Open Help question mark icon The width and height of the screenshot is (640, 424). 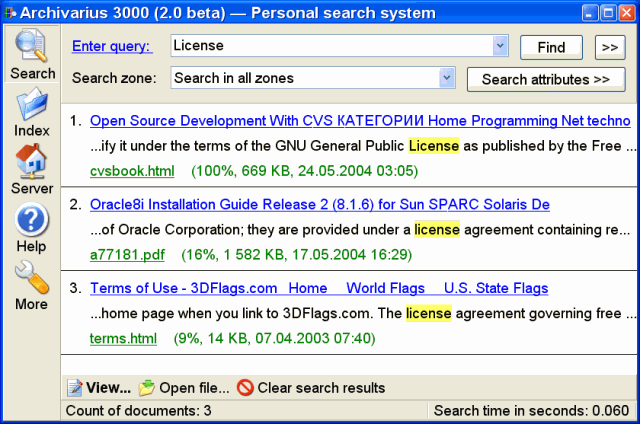click(x=32, y=219)
